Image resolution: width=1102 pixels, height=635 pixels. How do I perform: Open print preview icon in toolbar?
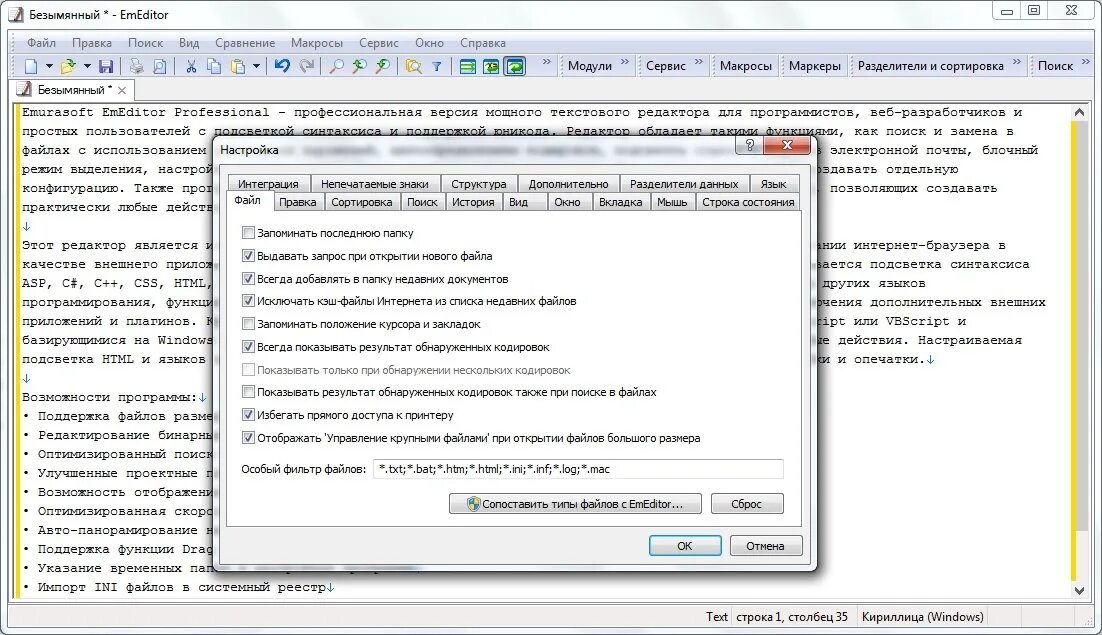coord(160,66)
